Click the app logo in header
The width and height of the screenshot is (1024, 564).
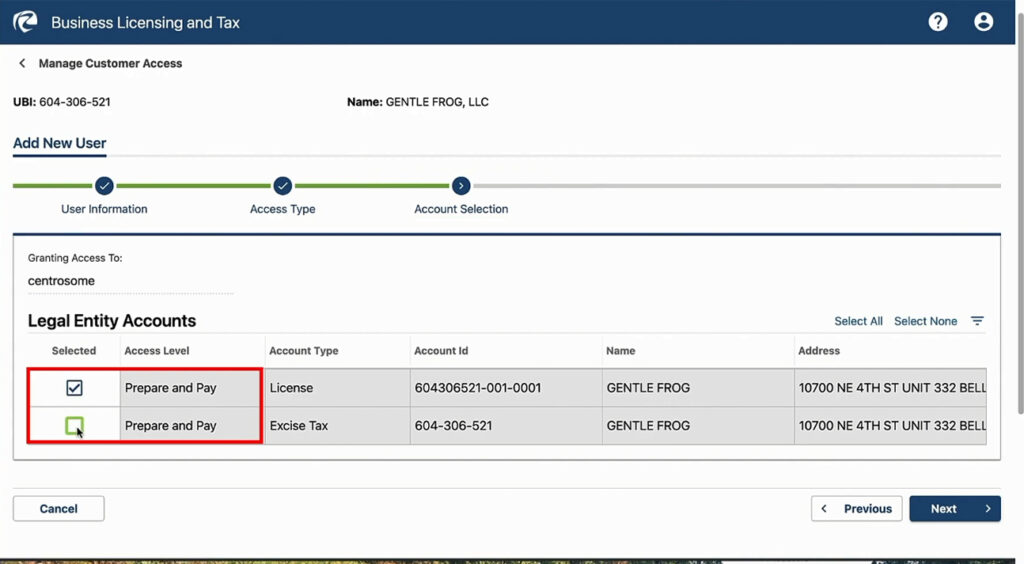click(24, 22)
